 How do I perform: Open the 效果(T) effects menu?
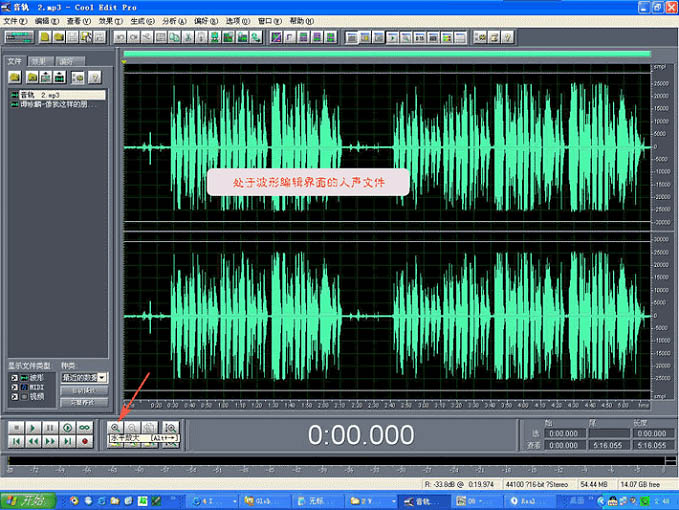point(110,20)
